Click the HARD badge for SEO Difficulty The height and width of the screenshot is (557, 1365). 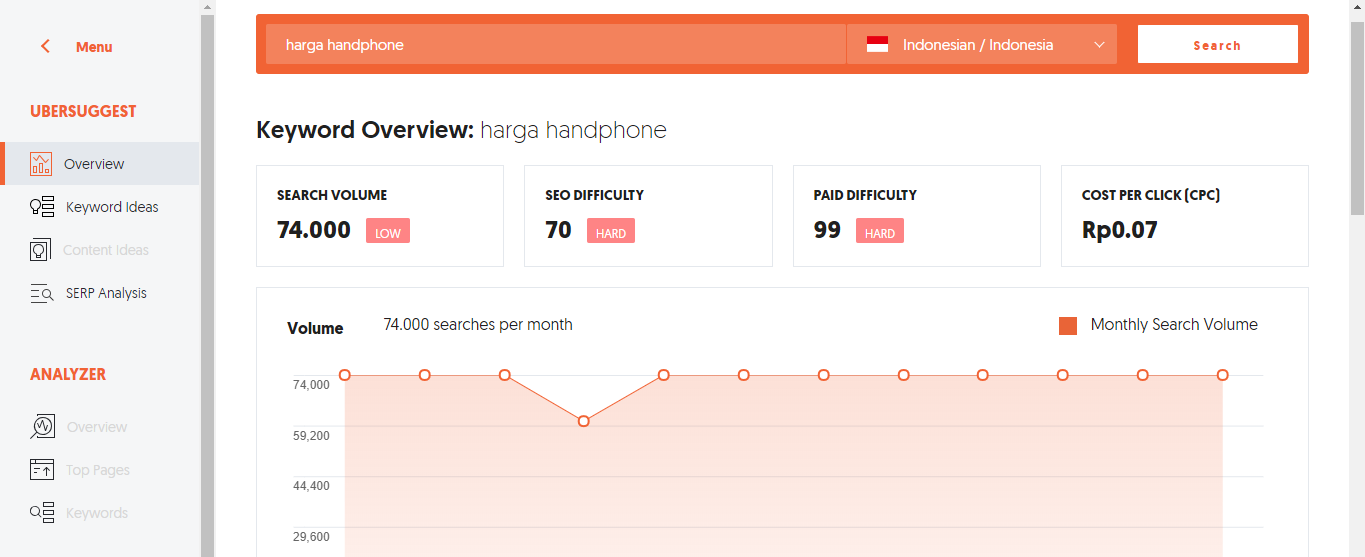coord(611,232)
